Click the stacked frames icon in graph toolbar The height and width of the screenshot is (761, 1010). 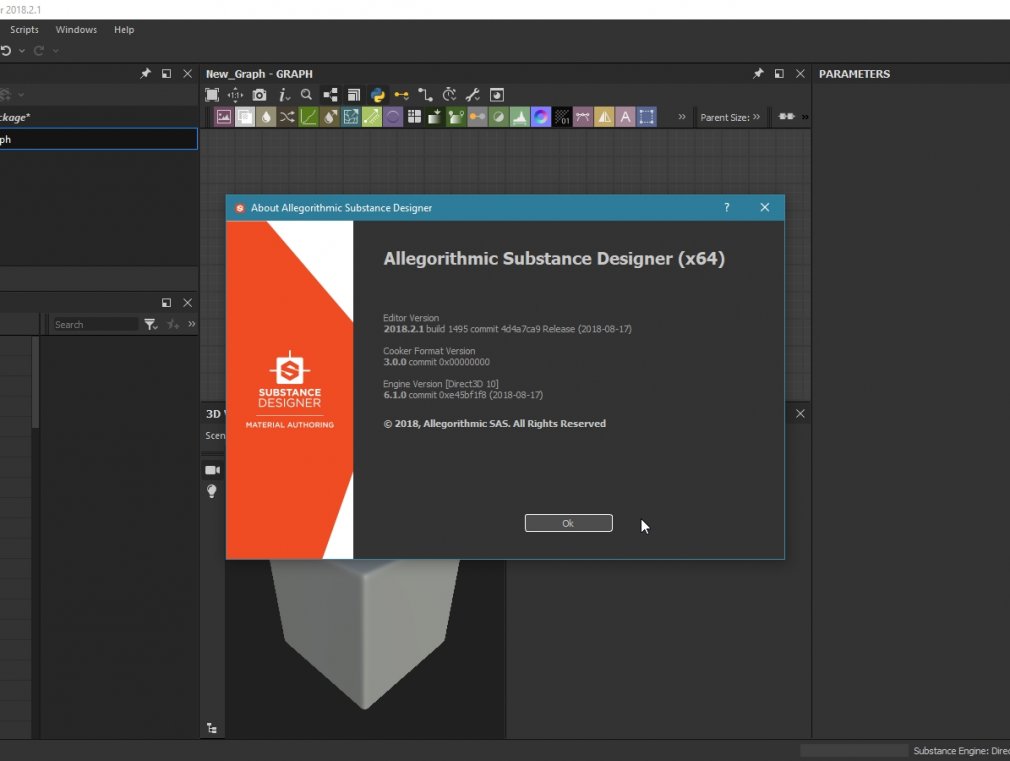(354, 95)
